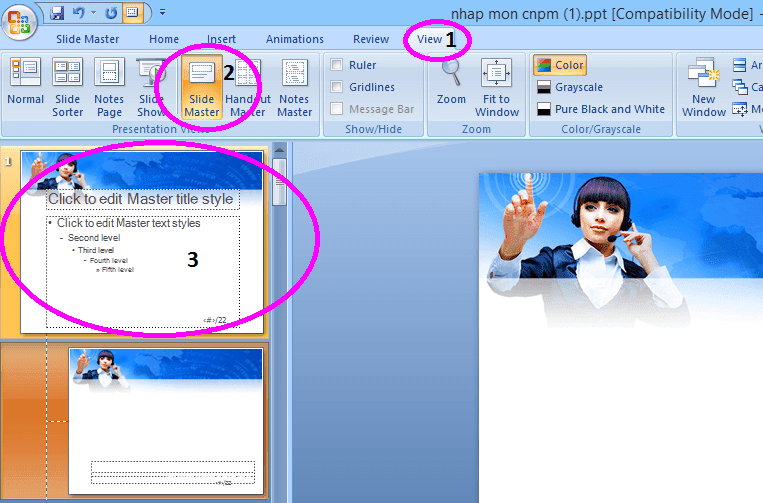
Task: Click thumbnail pane scrollbar up arrow
Action: pyautogui.click(x=279, y=150)
